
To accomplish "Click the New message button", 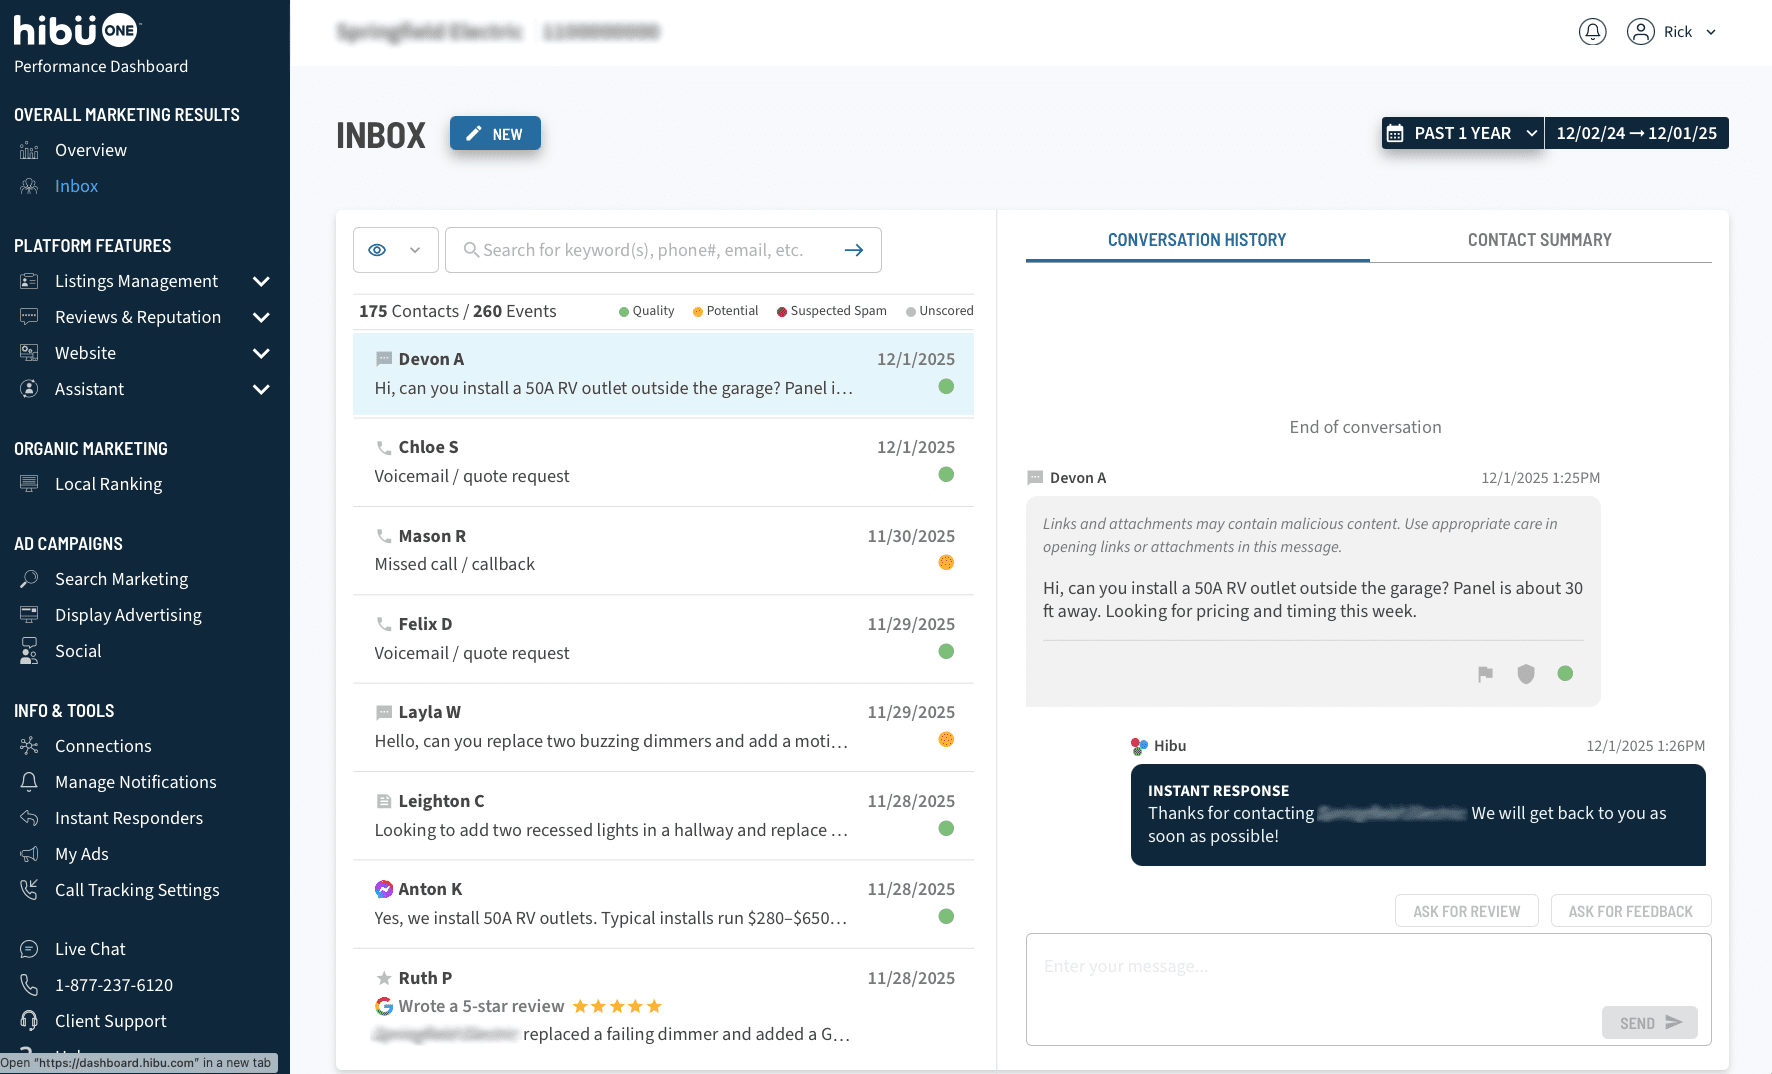I will tap(495, 134).
